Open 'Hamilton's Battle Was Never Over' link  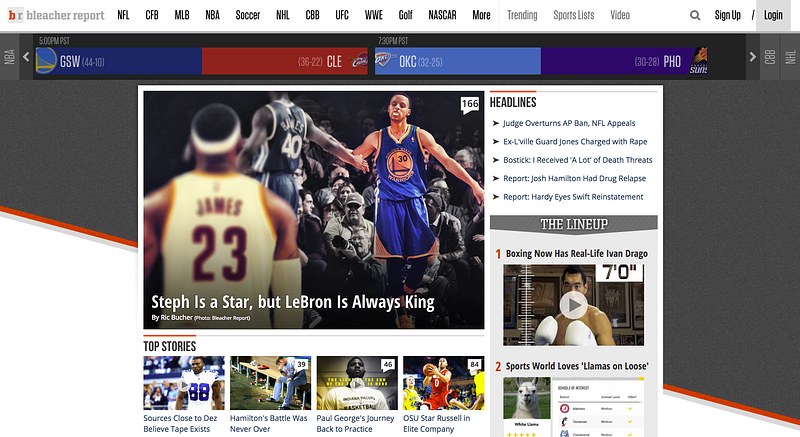pyautogui.click(x=269, y=423)
